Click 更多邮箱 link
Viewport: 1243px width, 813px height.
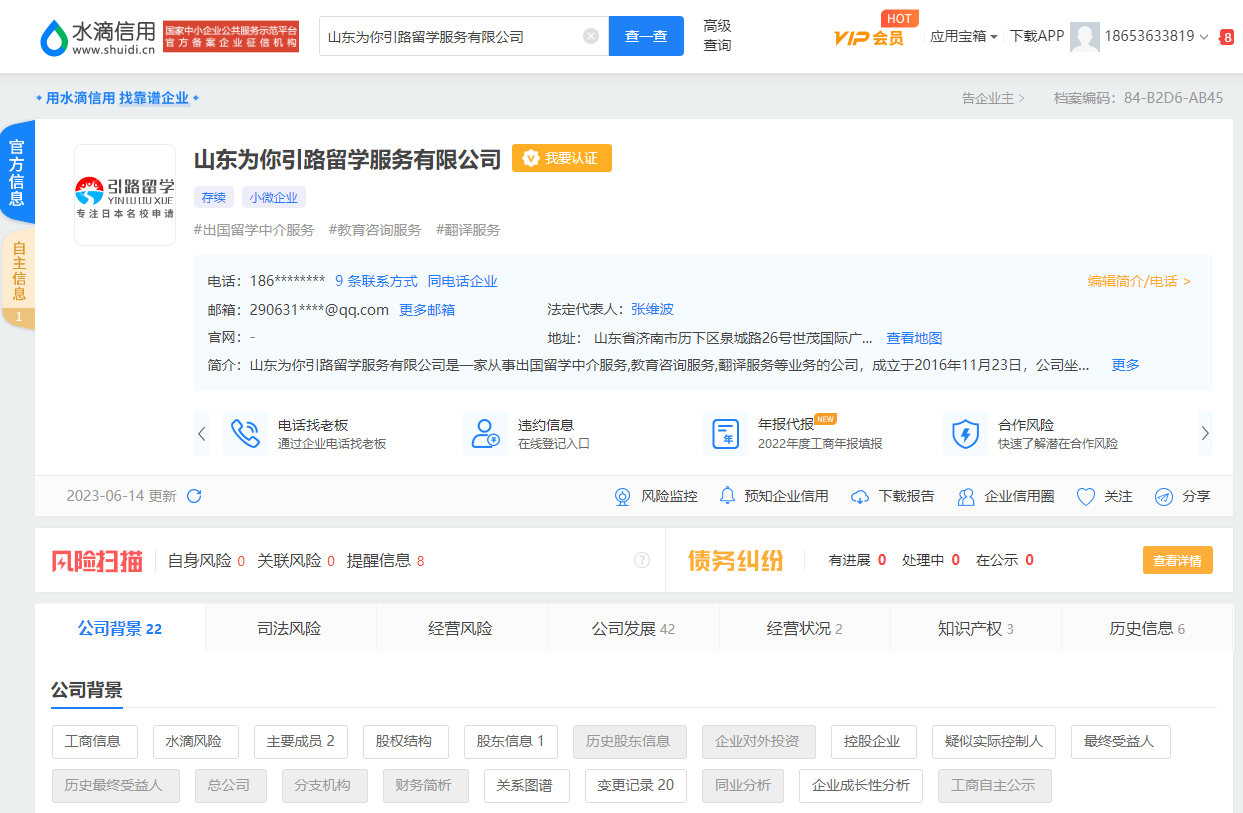point(427,310)
